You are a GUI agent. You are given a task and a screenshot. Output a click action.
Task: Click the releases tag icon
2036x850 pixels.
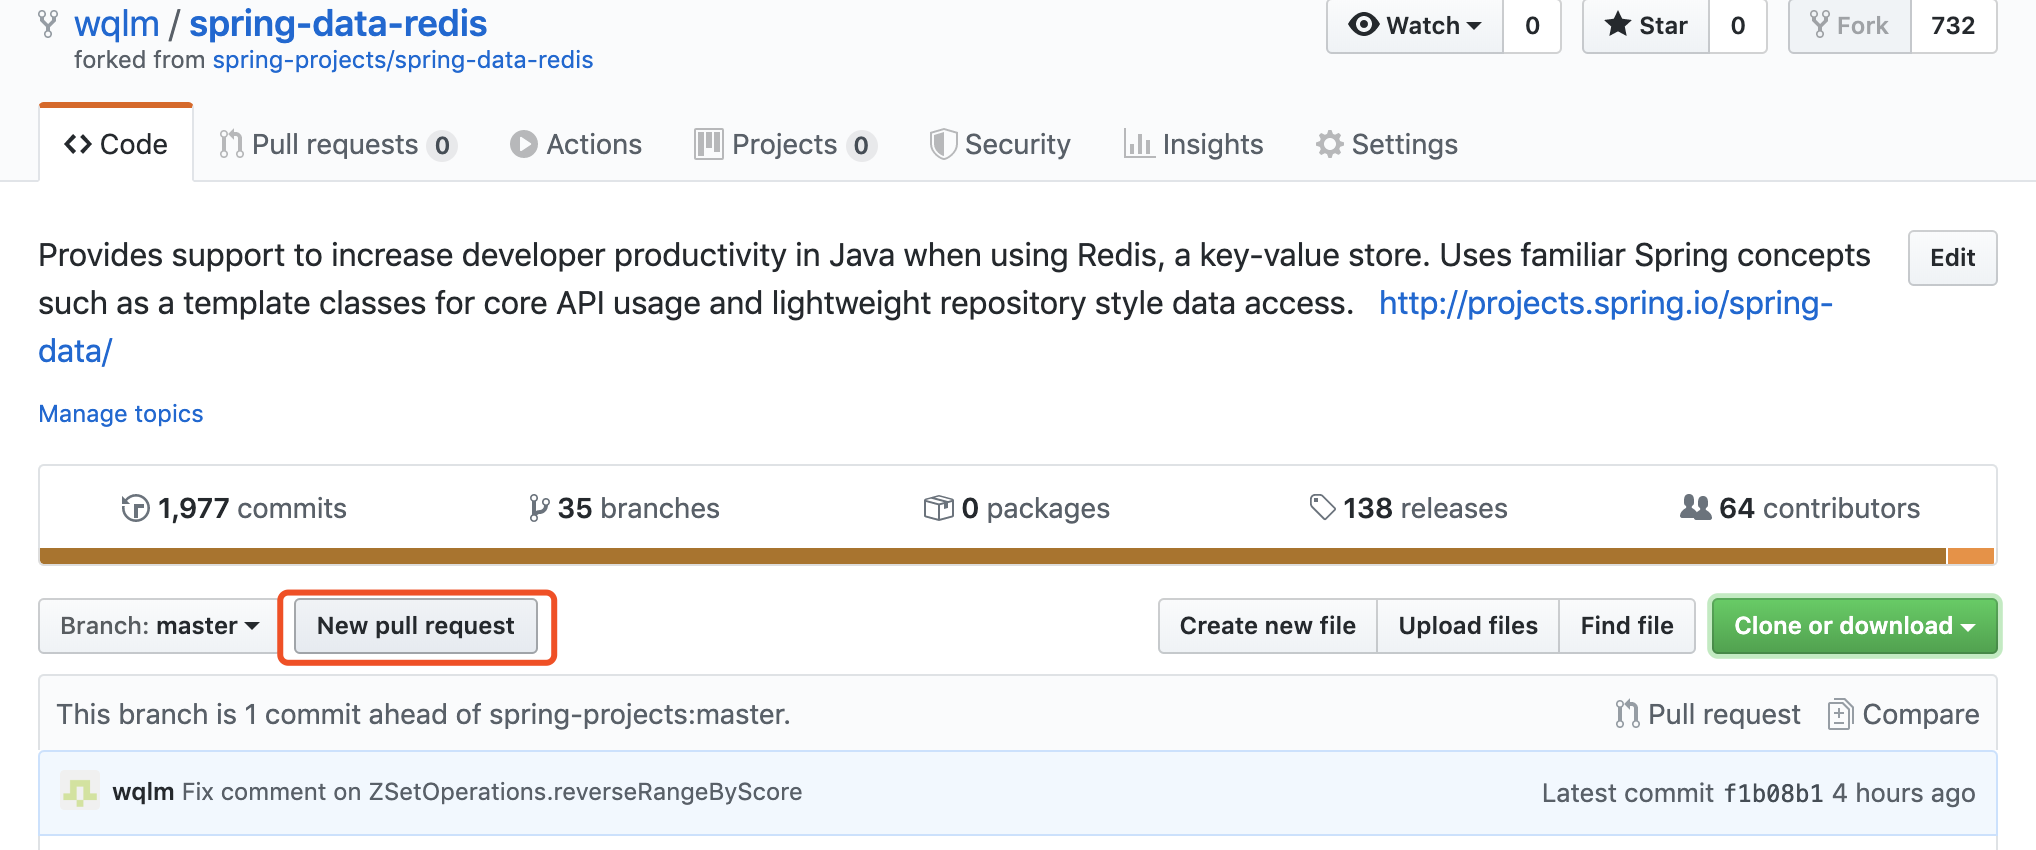[1322, 508]
